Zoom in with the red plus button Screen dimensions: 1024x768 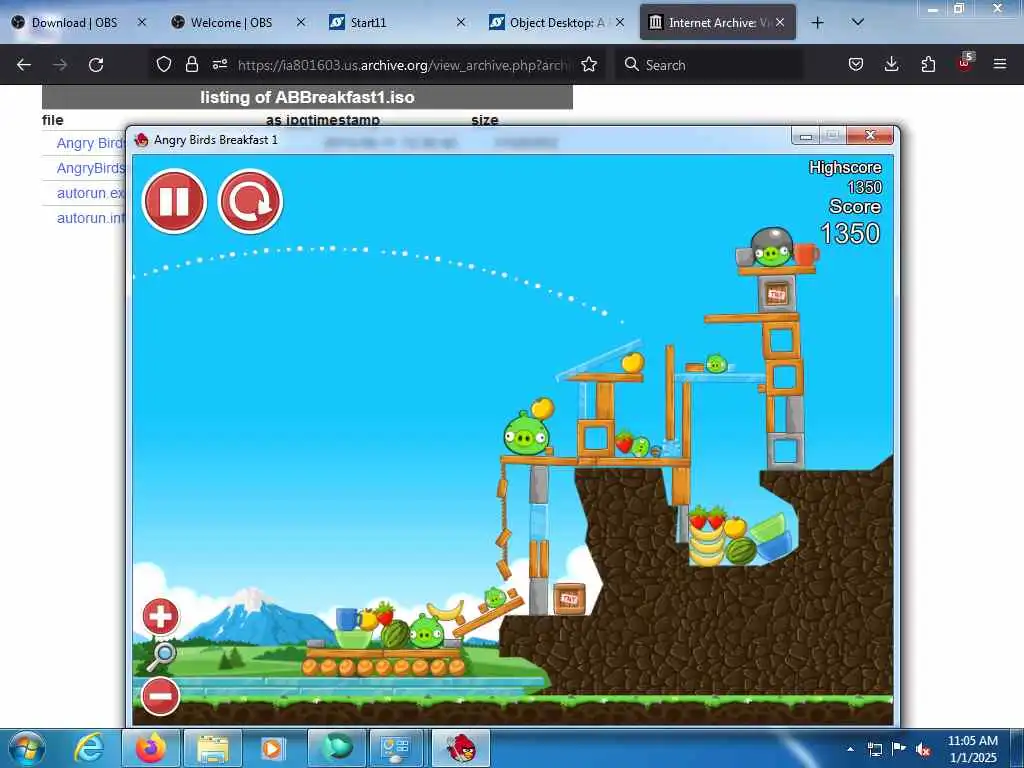tap(161, 616)
